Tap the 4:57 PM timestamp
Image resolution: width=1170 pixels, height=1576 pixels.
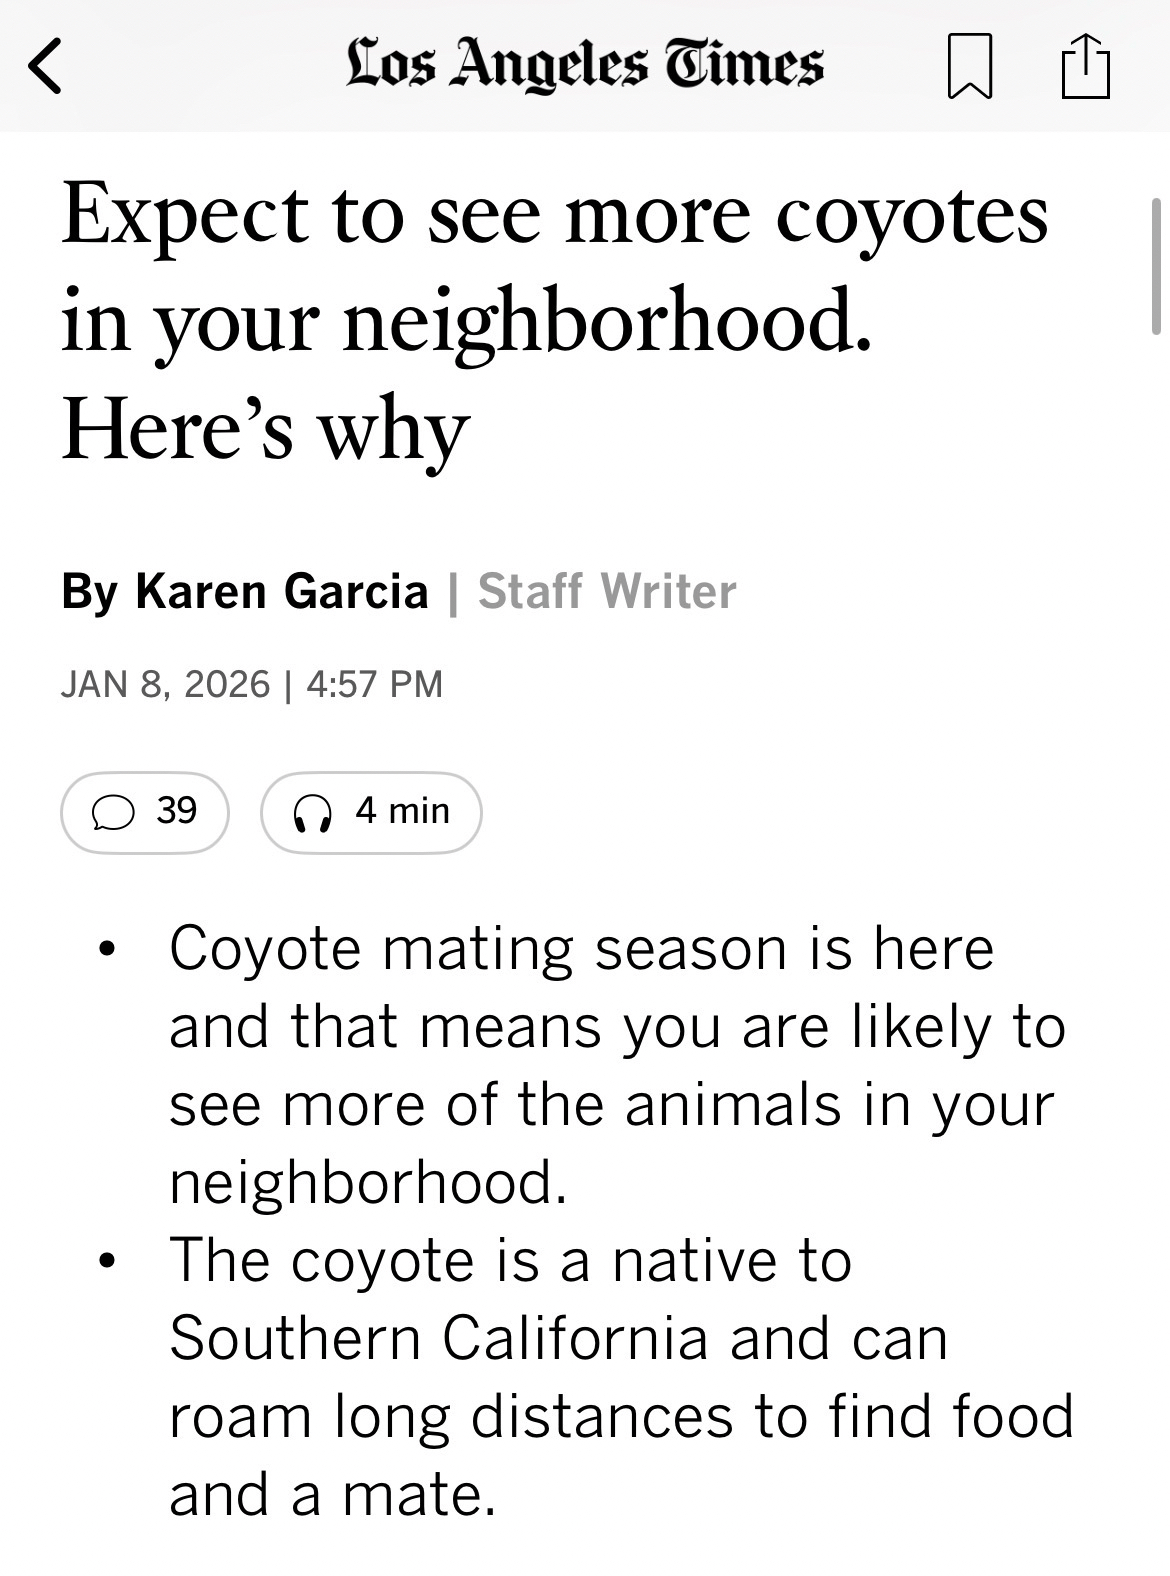click(375, 685)
